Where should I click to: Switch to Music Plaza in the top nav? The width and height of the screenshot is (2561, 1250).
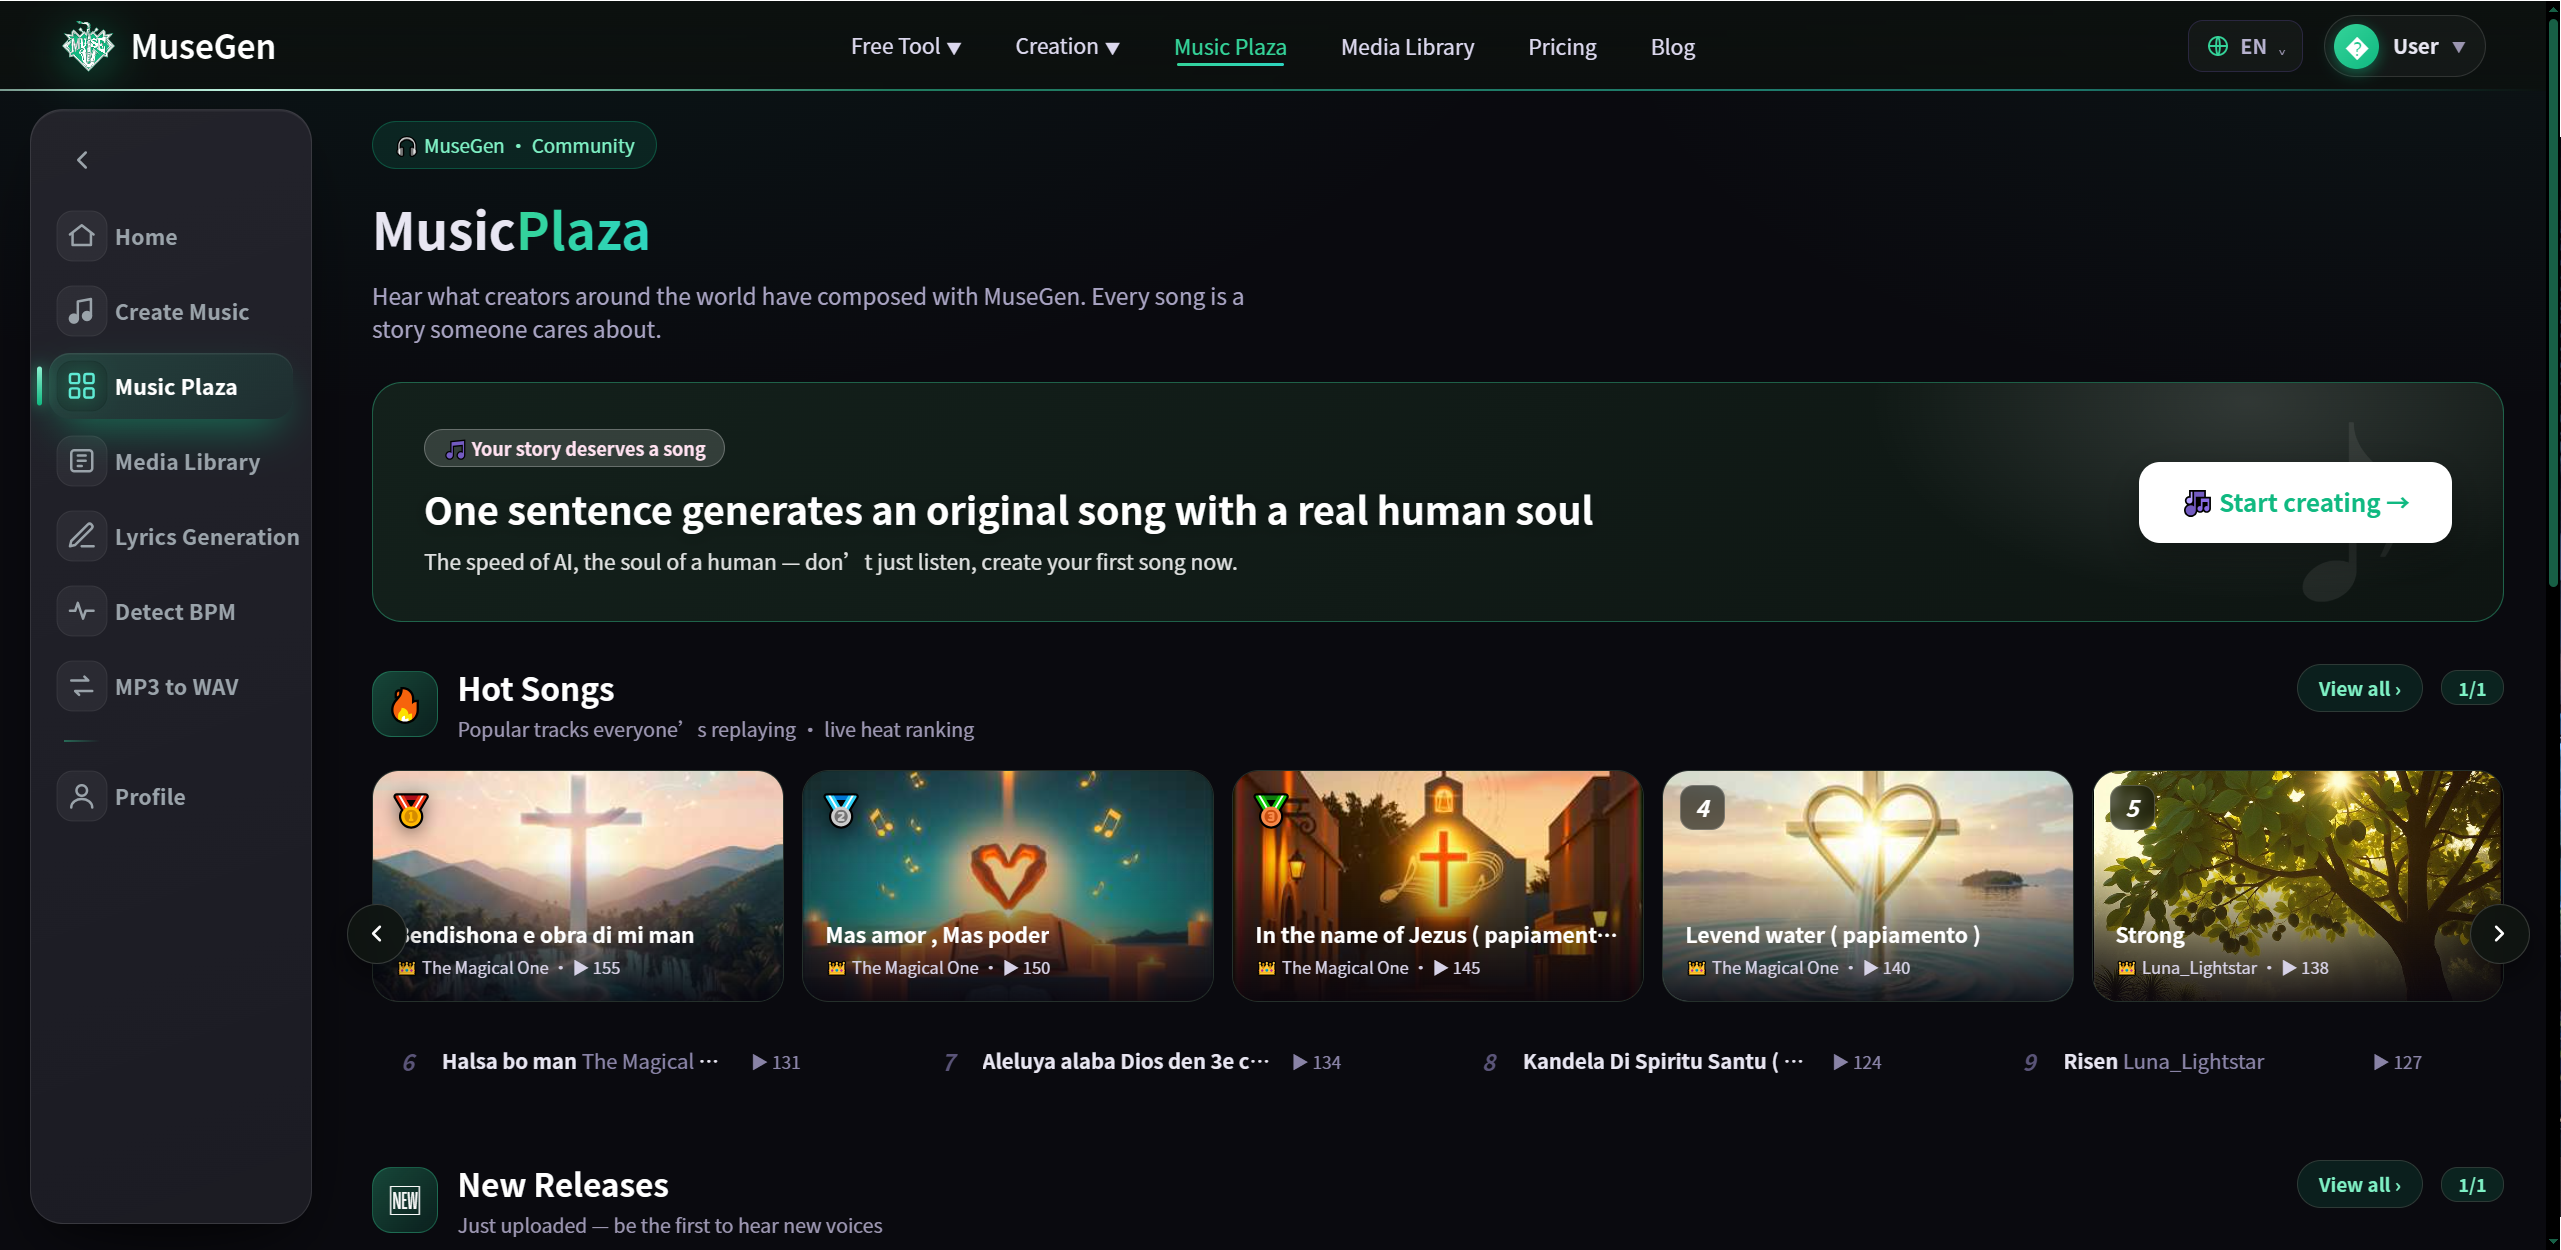(x=1230, y=47)
